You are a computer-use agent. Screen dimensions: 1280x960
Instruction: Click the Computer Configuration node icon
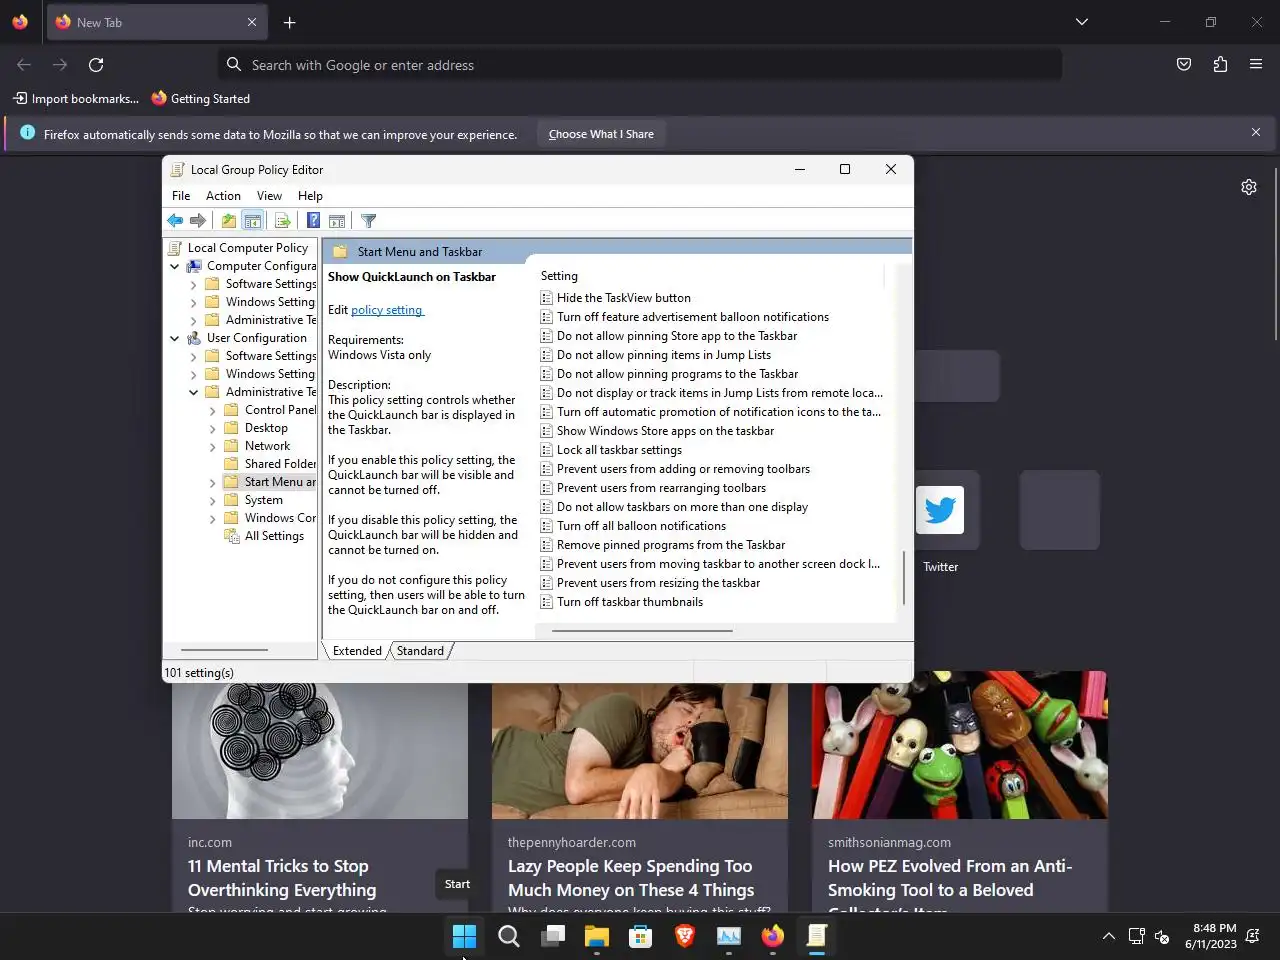(x=194, y=266)
